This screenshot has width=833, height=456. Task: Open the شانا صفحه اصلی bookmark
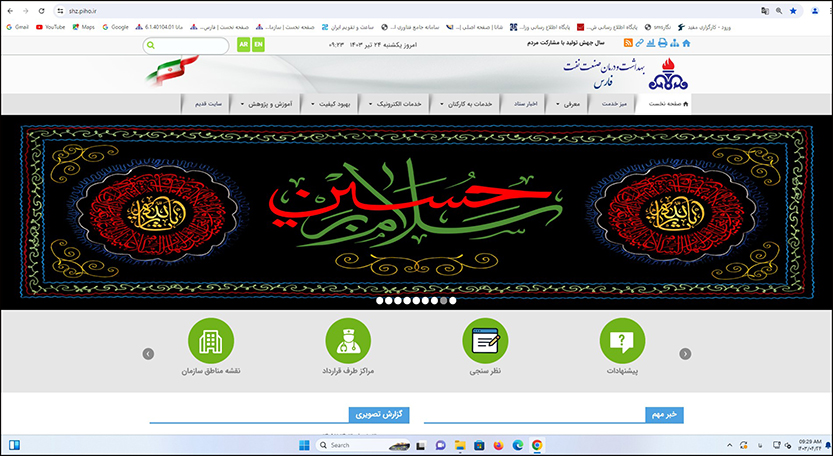(x=474, y=27)
